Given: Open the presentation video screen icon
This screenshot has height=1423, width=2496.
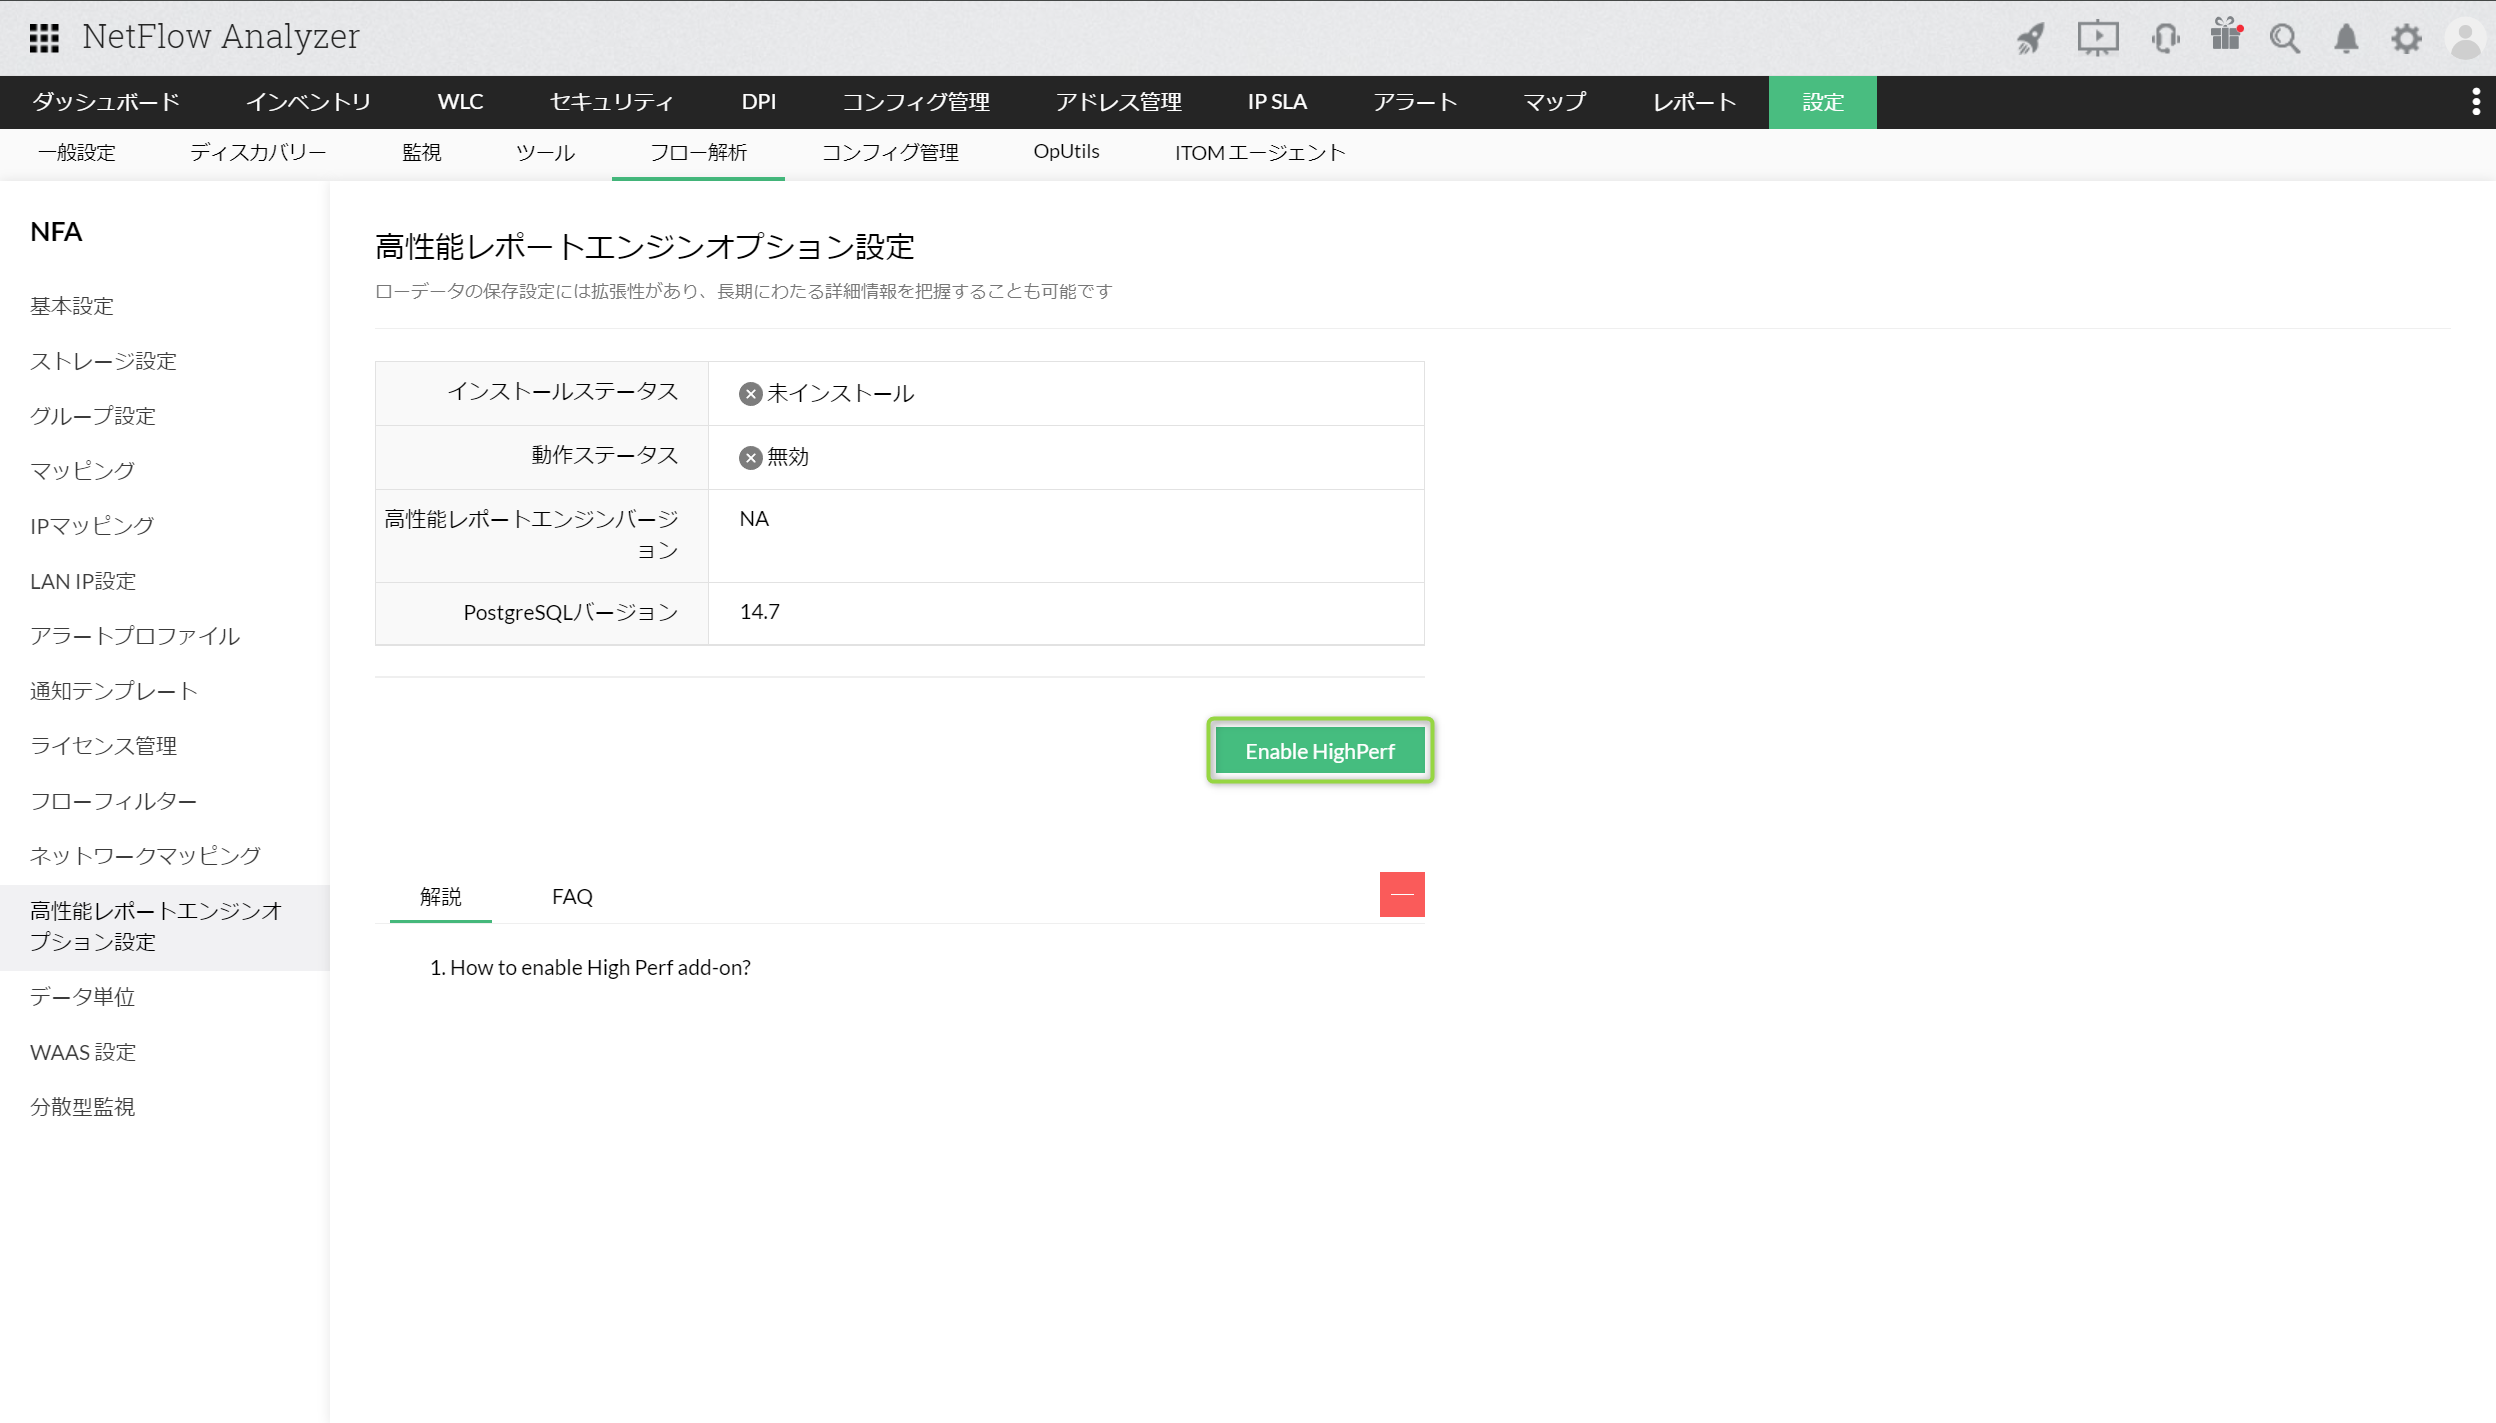Looking at the screenshot, I should 2097,39.
